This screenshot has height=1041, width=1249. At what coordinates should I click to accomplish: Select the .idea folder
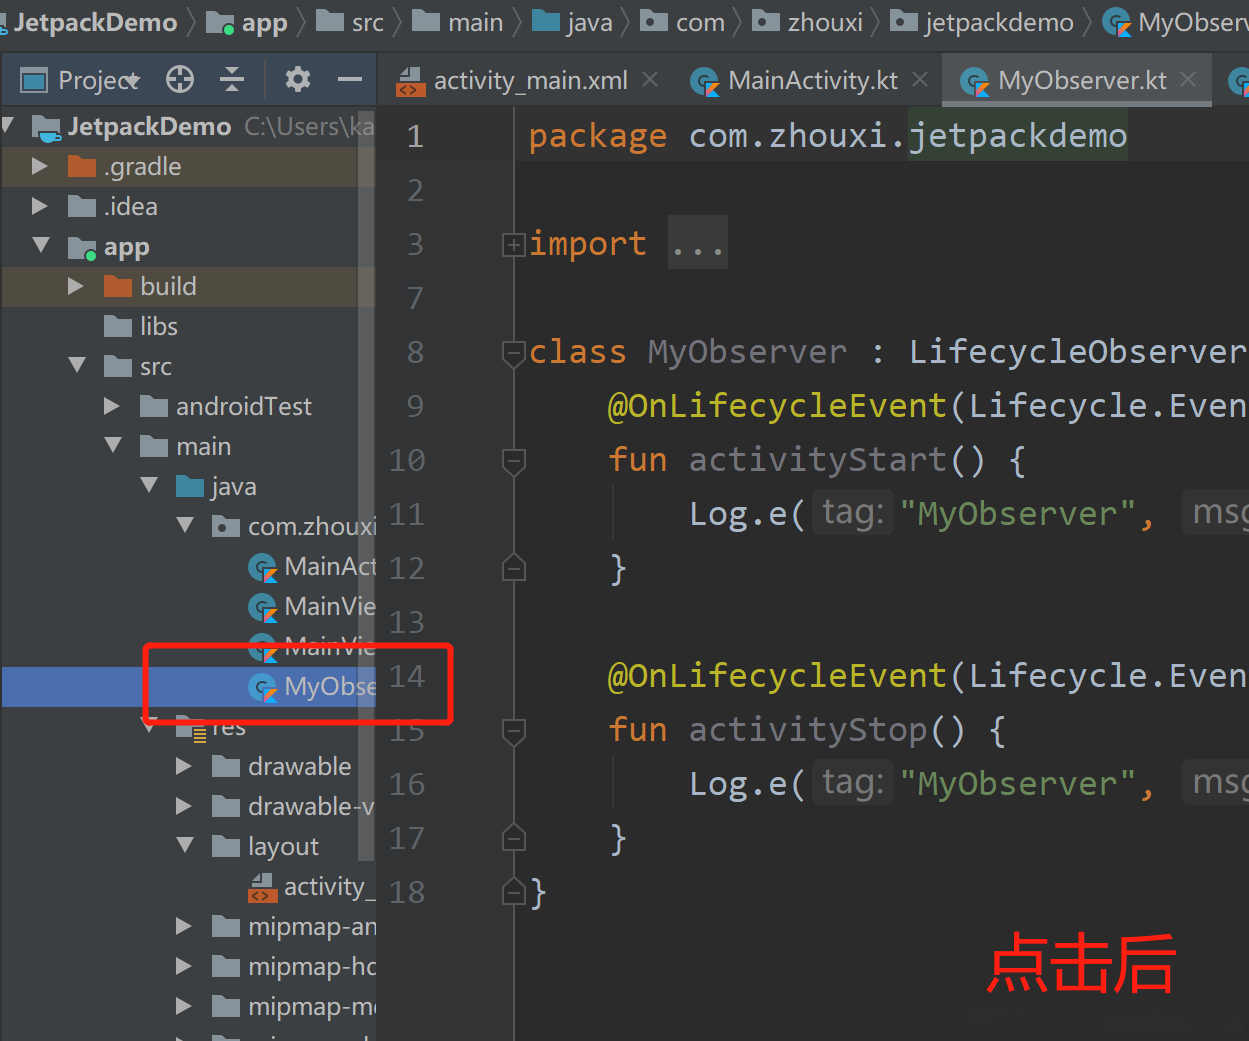click(188, 206)
